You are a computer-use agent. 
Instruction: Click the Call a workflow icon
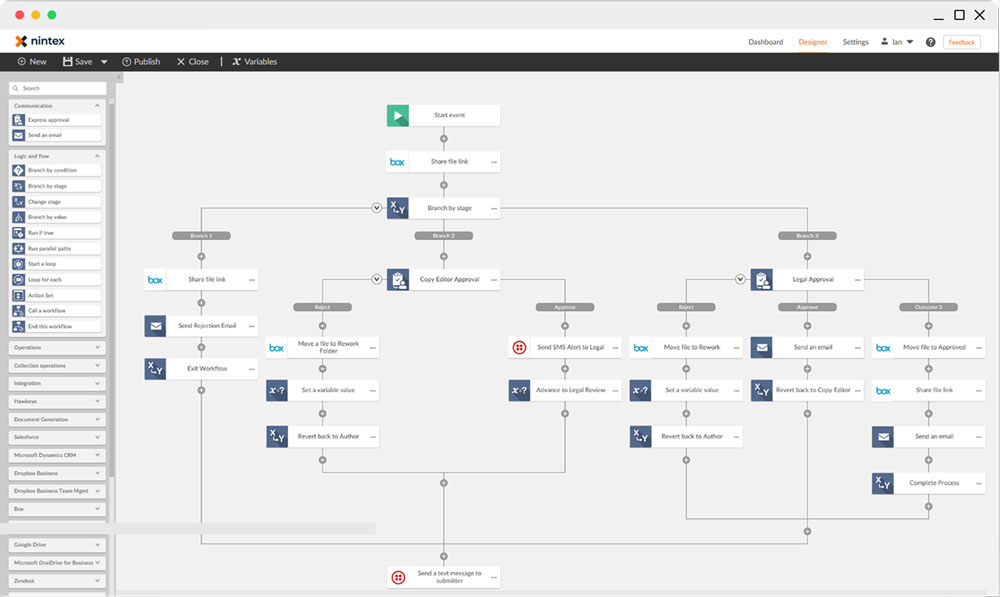click(17, 310)
